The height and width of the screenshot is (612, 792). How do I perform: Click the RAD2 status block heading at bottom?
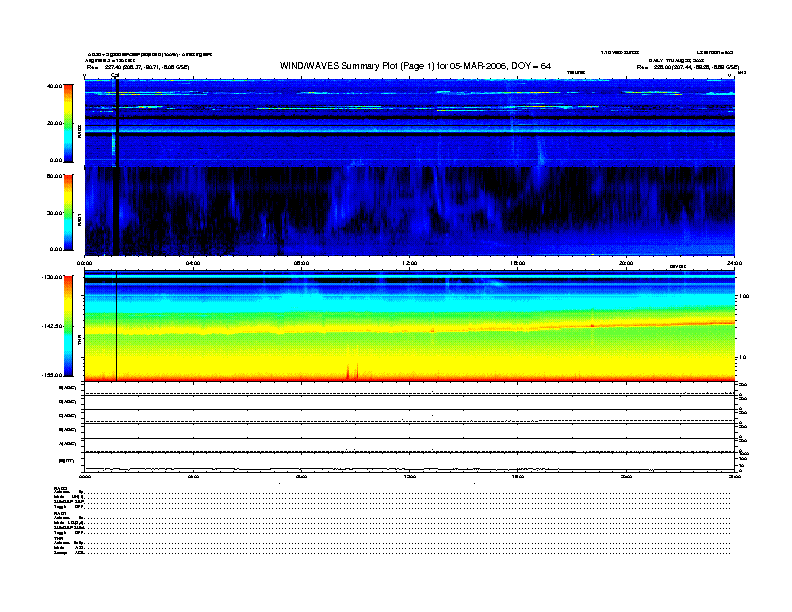pyautogui.click(x=59, y=487)
